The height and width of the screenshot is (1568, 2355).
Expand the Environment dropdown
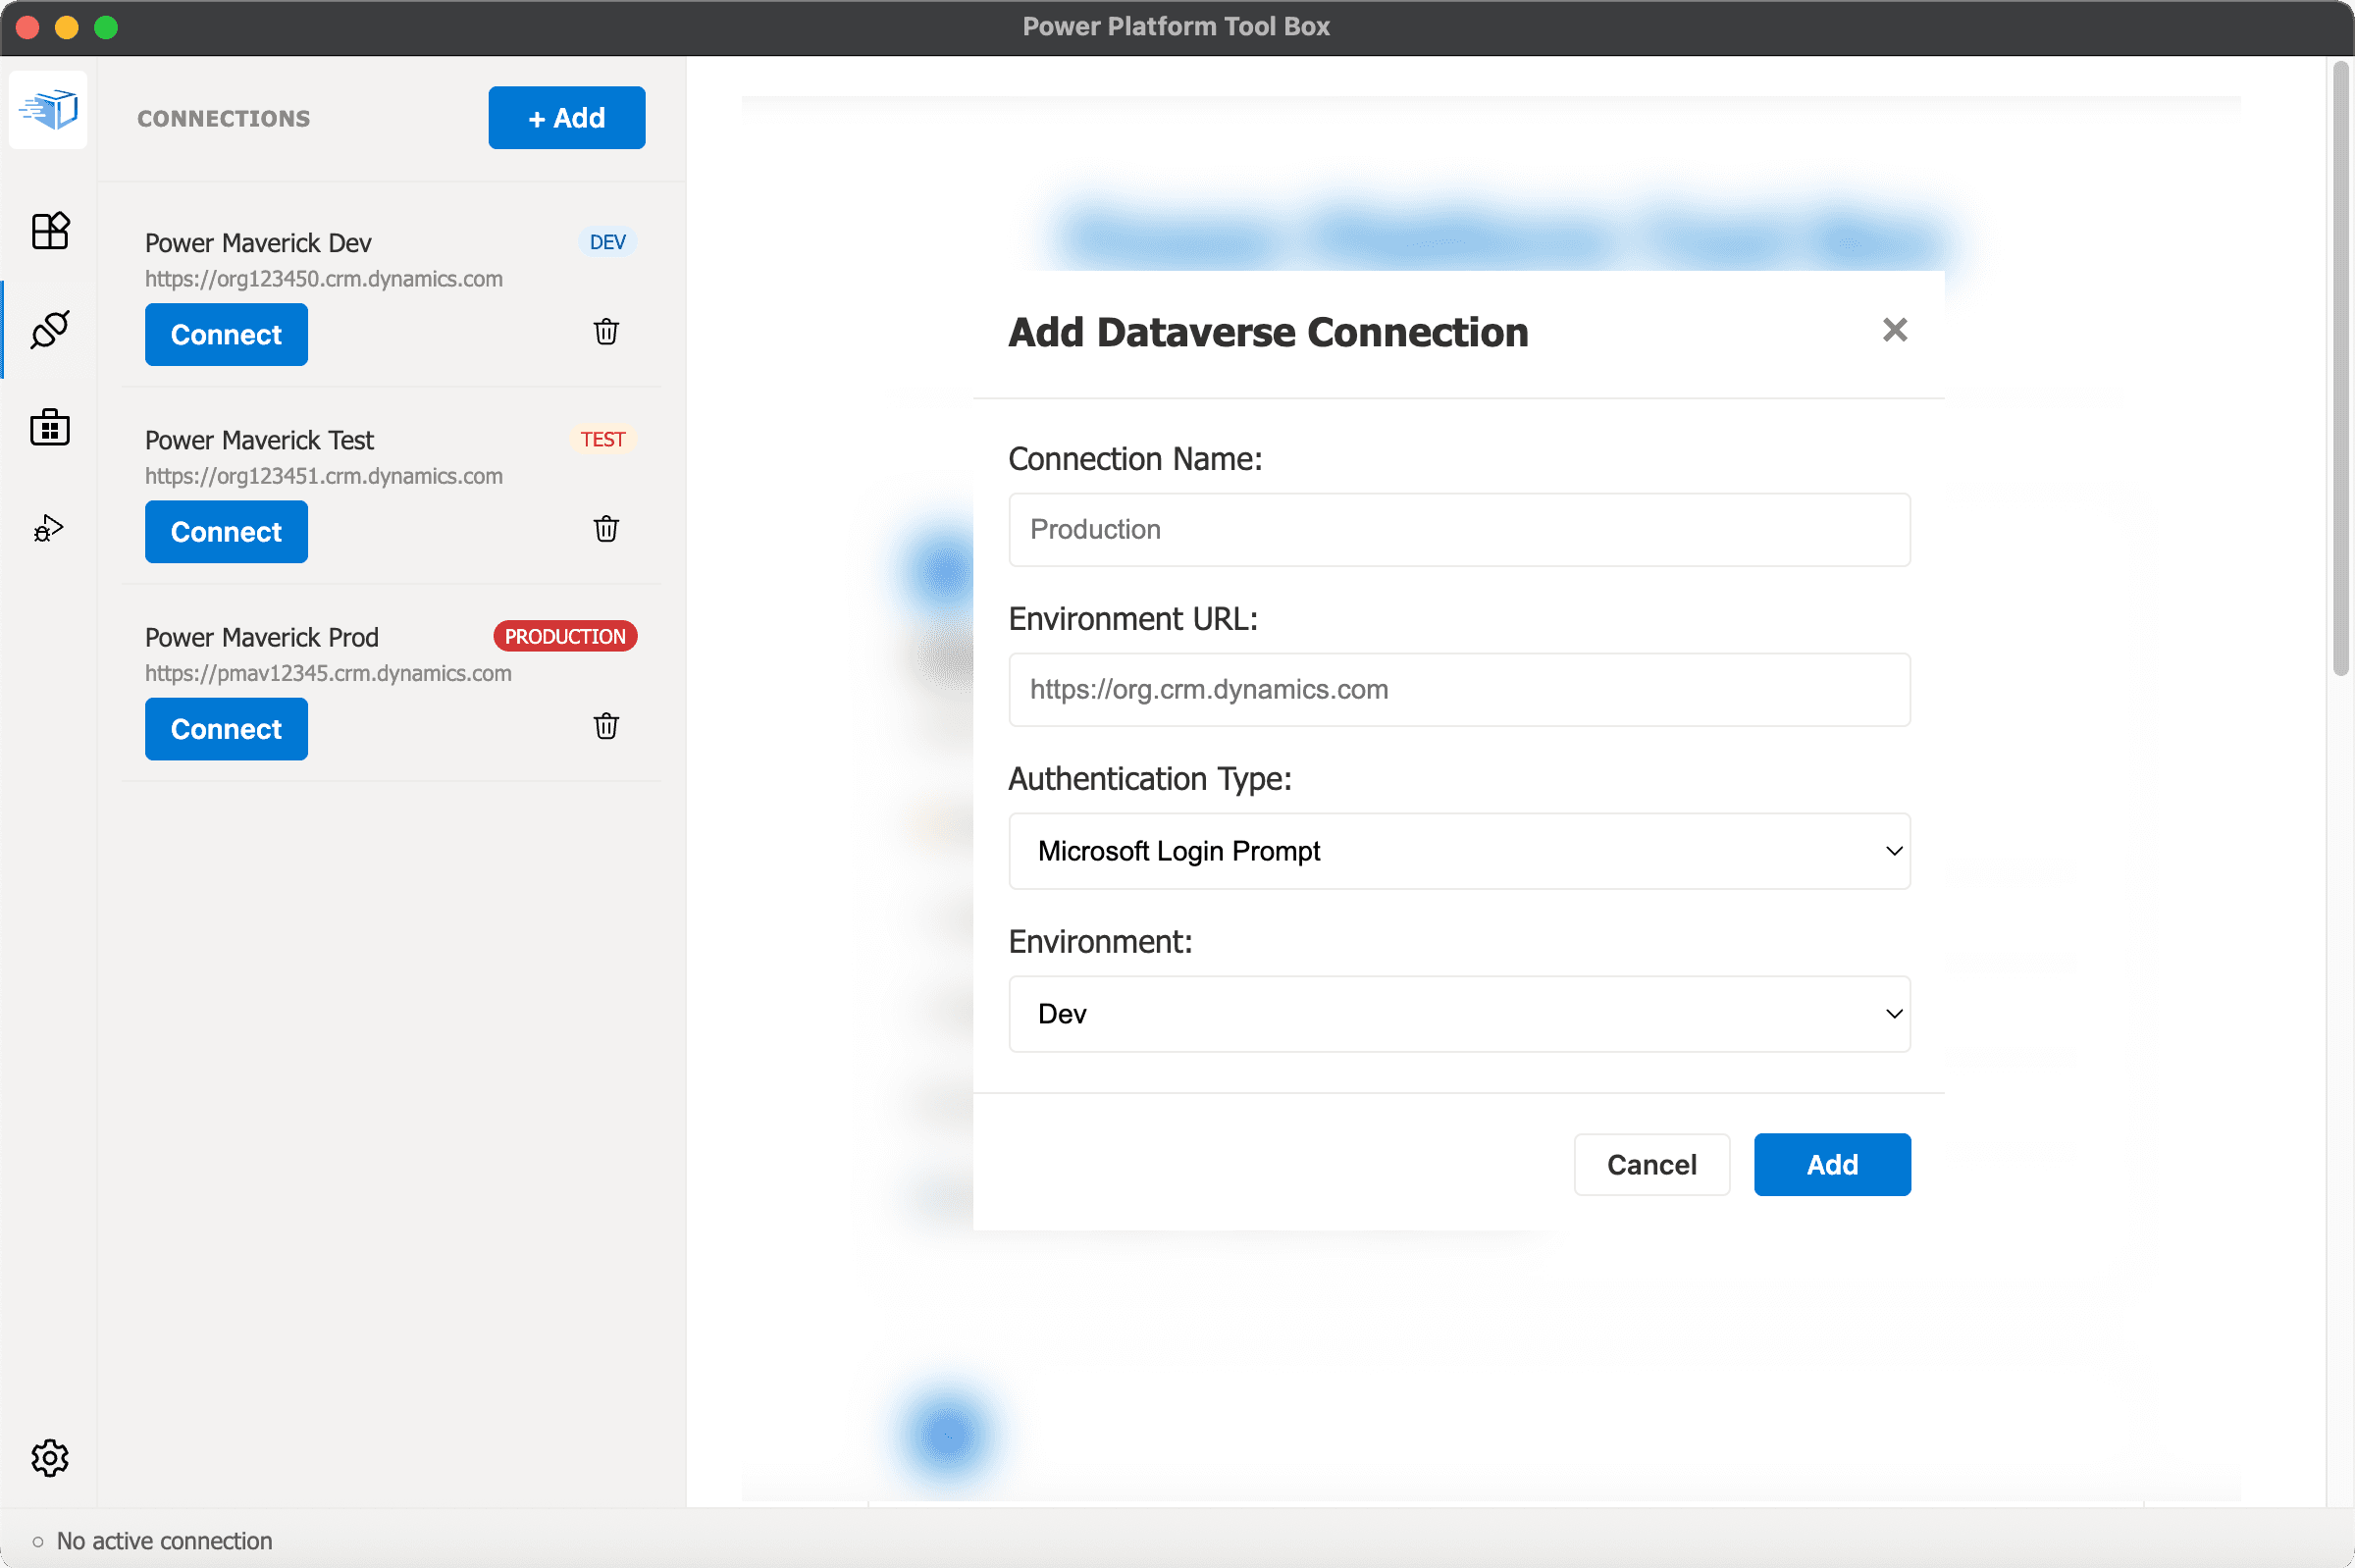tap(1458, 1014)
